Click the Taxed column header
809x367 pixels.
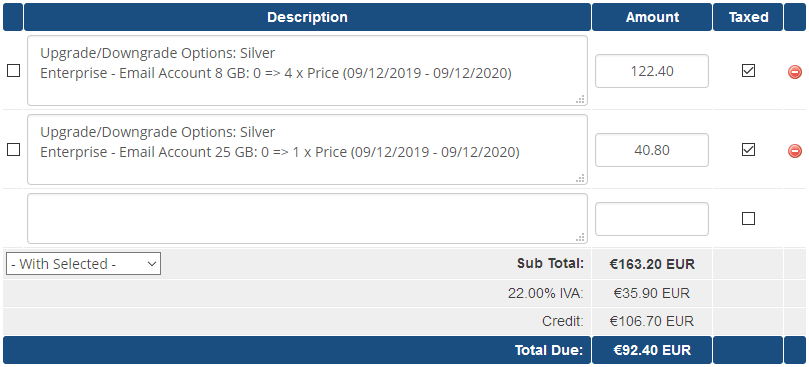(748, 17)
